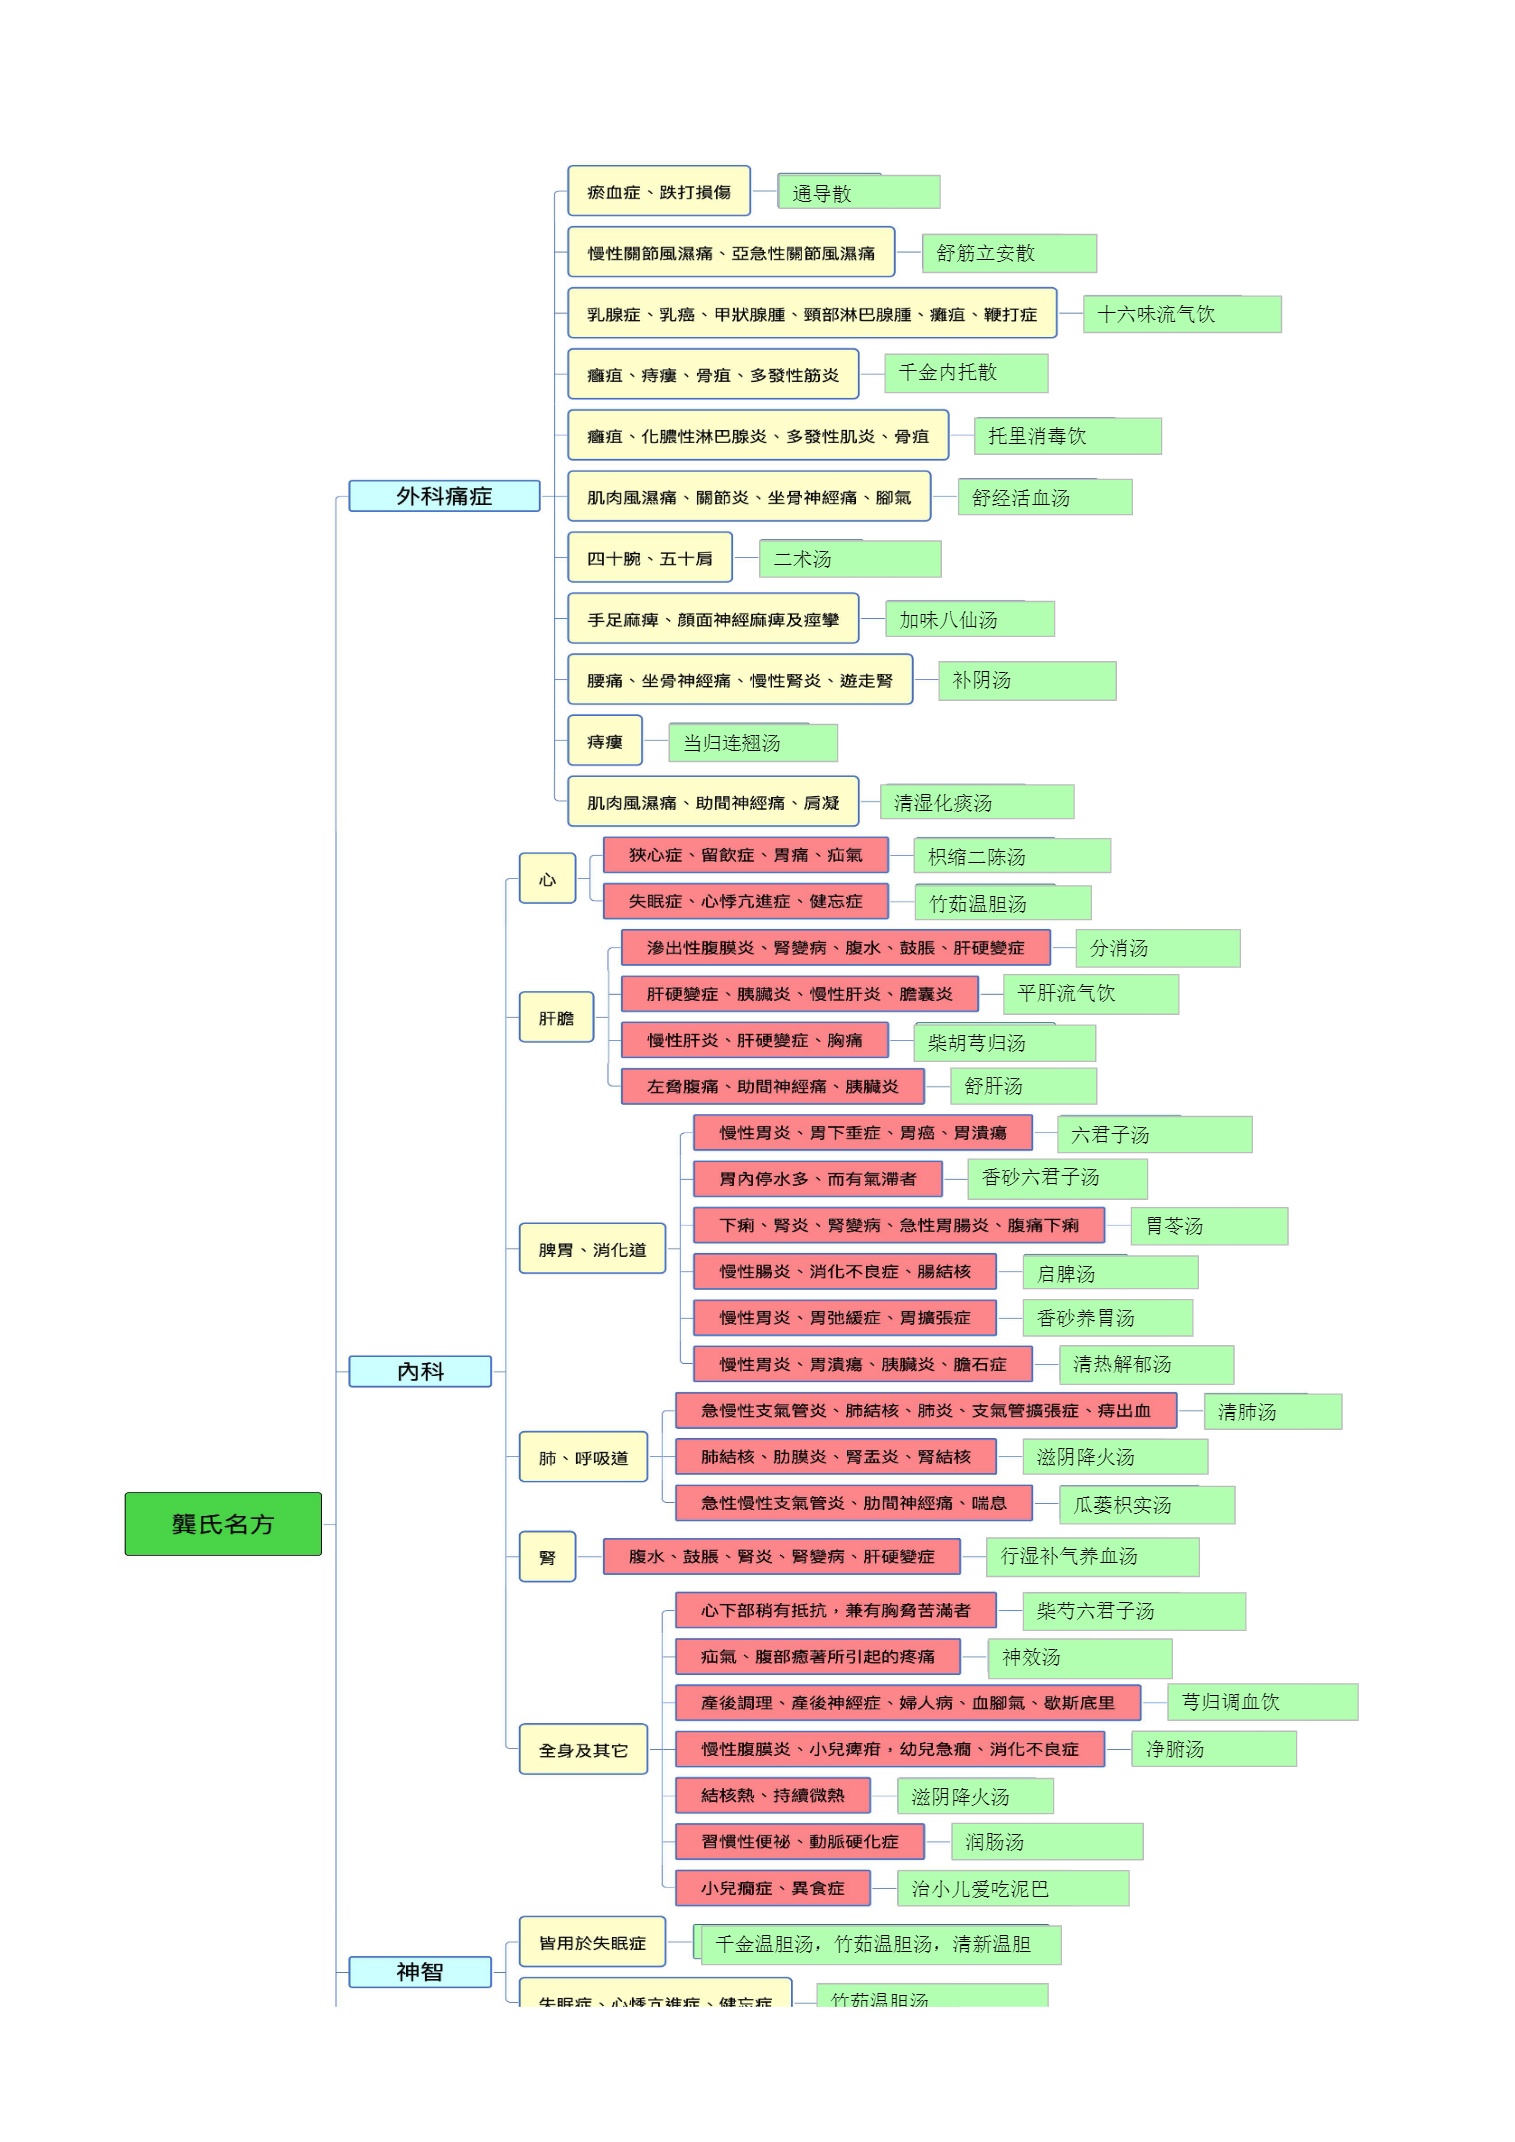Select the green 治小儿爱吃泥巴 node
This screenshot has height=2142, width=1515.
pyautogui.click(x=1013, y=1888)
